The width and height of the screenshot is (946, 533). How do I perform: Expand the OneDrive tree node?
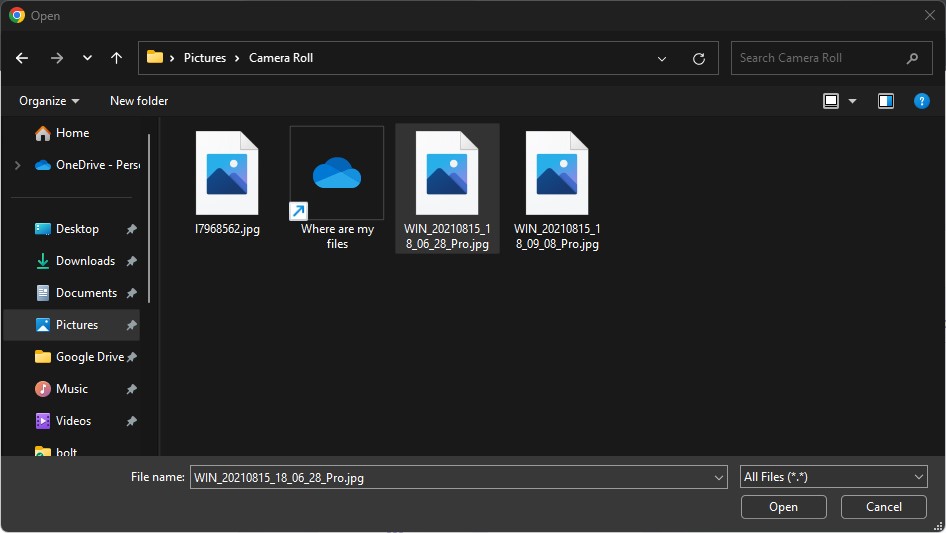point(17,165)
